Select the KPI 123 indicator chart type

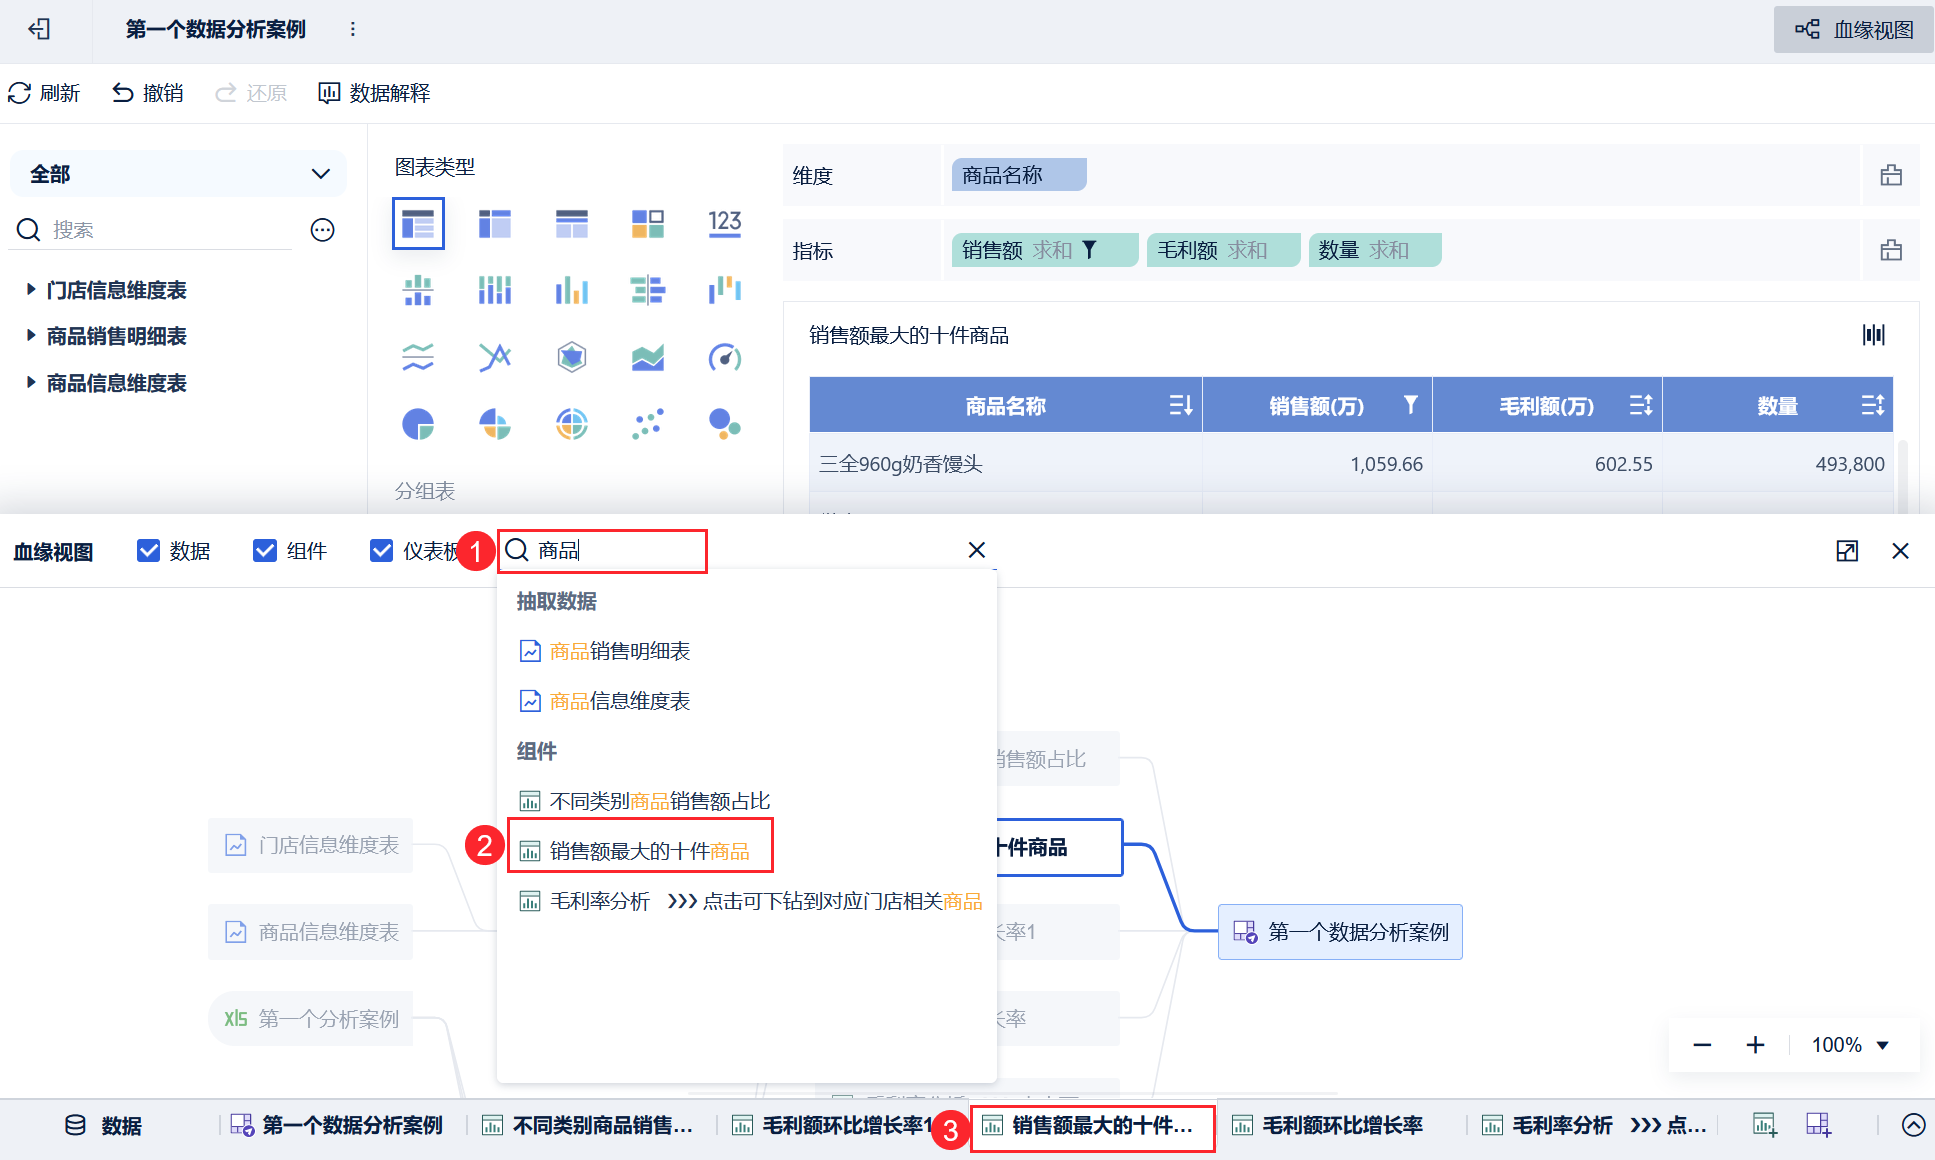[x=724, y=223]
